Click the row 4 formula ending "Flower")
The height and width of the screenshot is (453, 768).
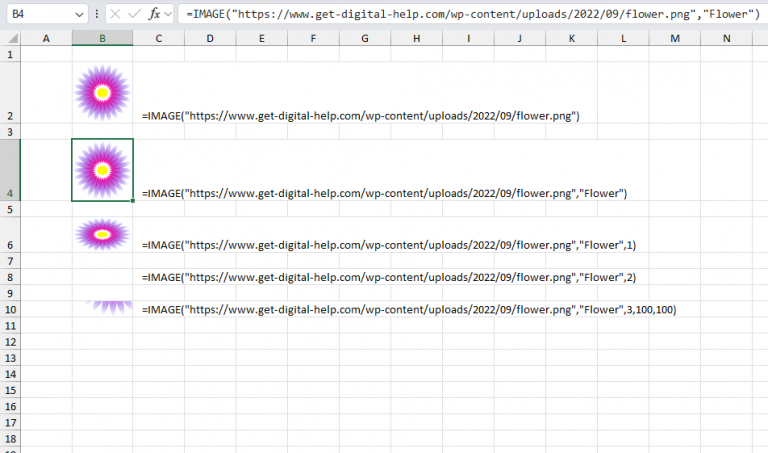coord(384,193)
